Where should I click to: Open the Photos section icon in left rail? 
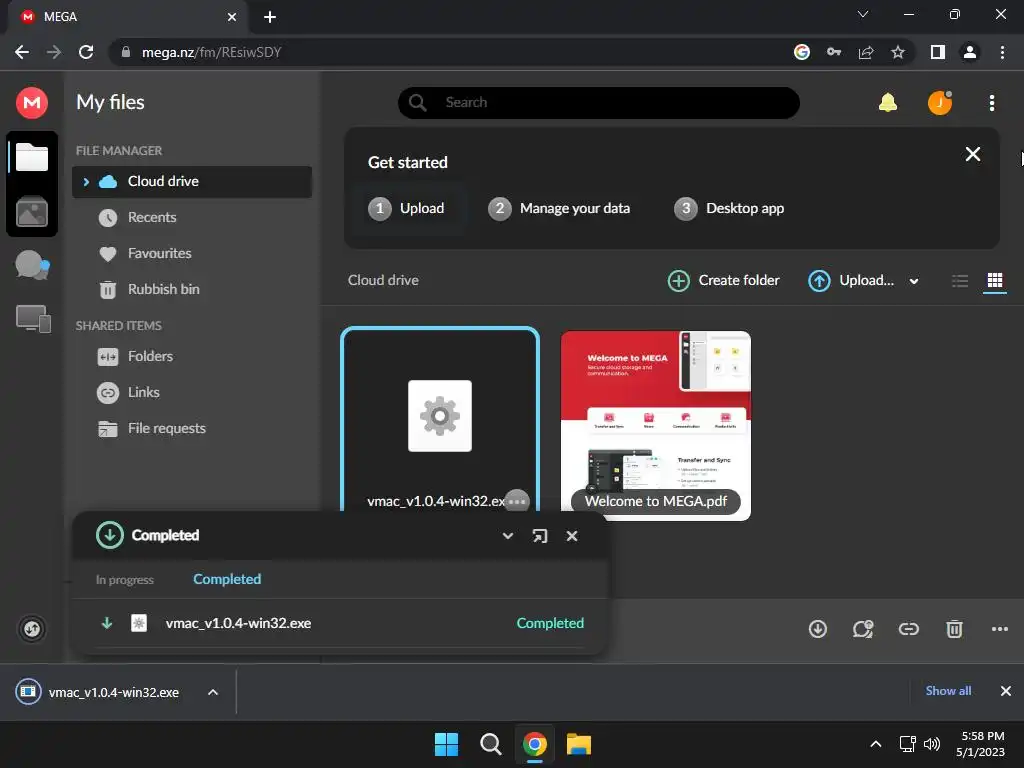[31, 212]
